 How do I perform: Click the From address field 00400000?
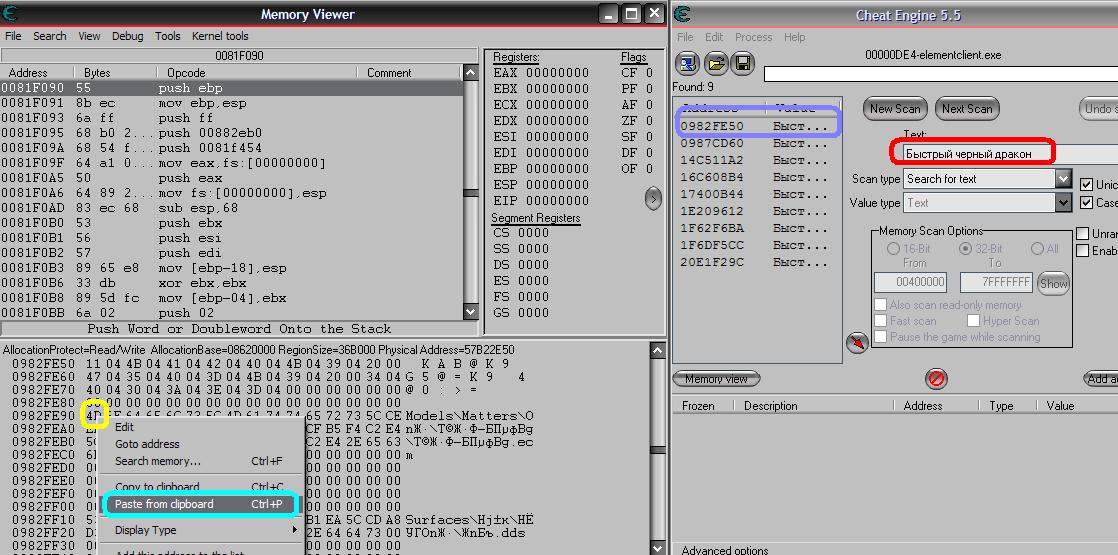coord(911,282)
